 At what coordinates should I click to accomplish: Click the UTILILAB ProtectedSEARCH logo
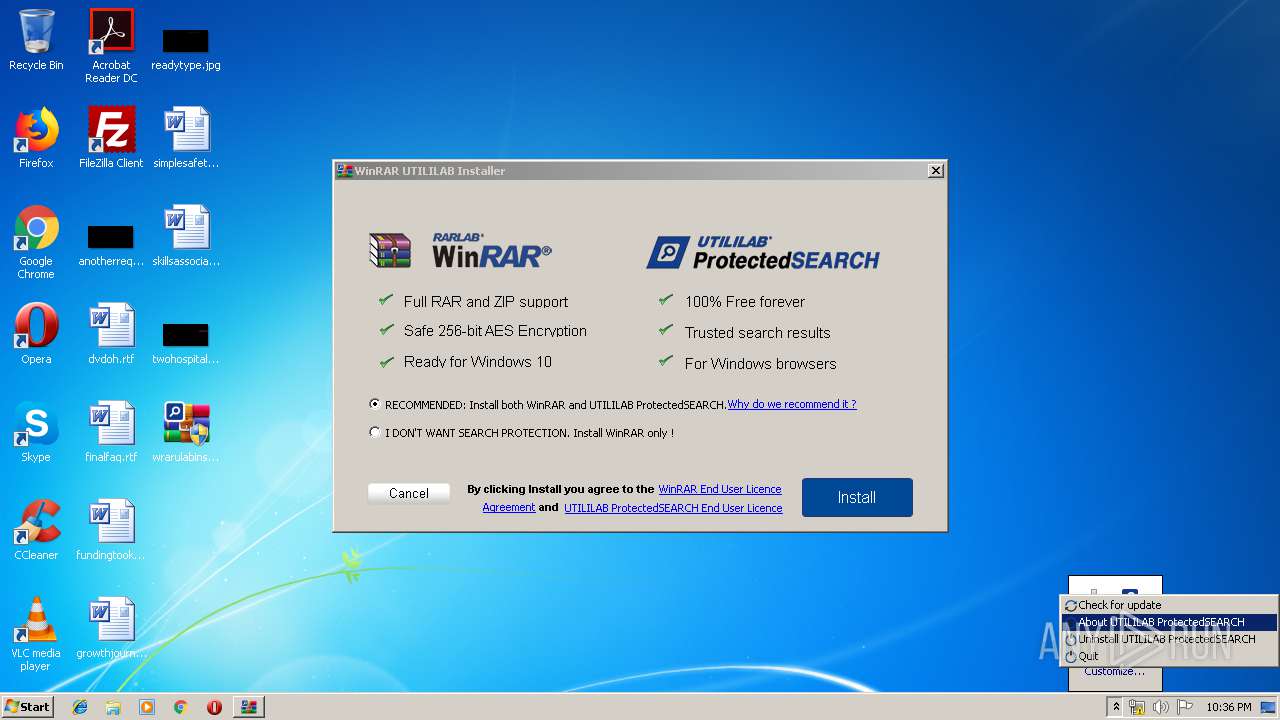coord(763,252)
